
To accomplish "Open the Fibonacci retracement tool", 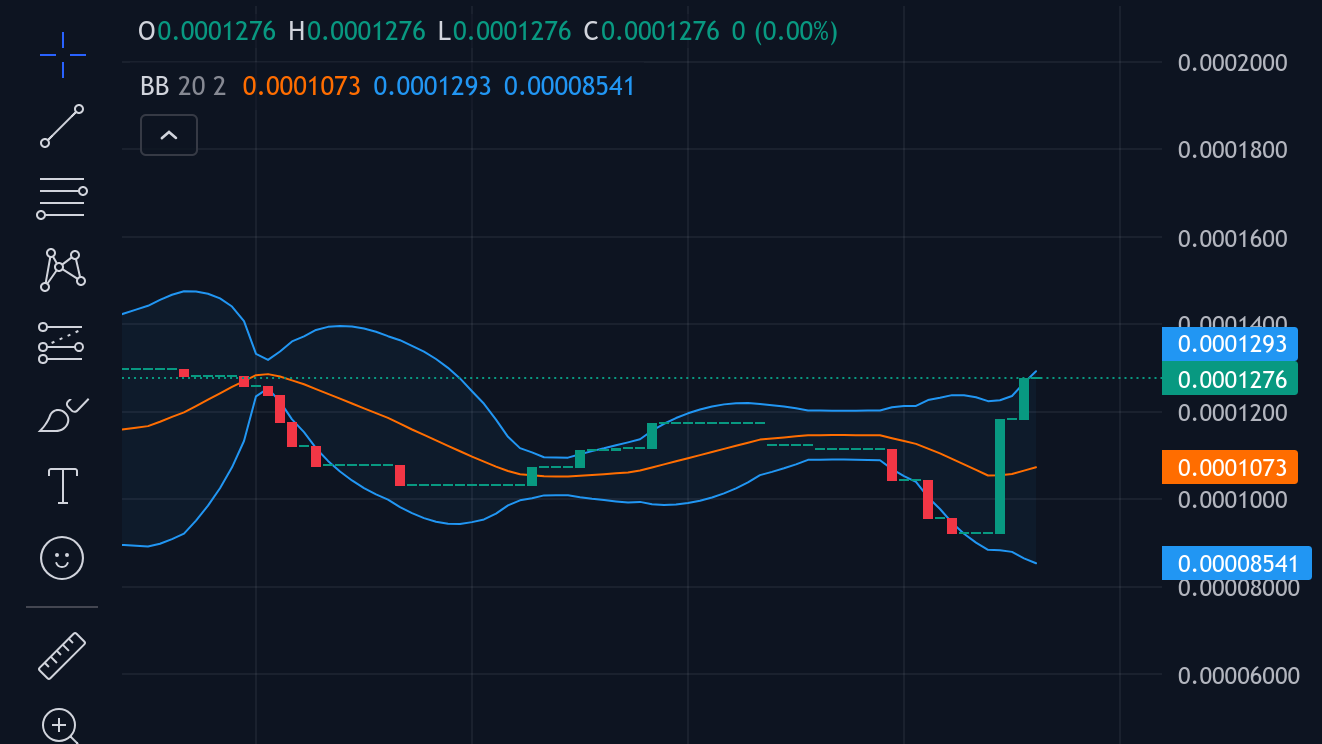I will [x=62, y=199].
